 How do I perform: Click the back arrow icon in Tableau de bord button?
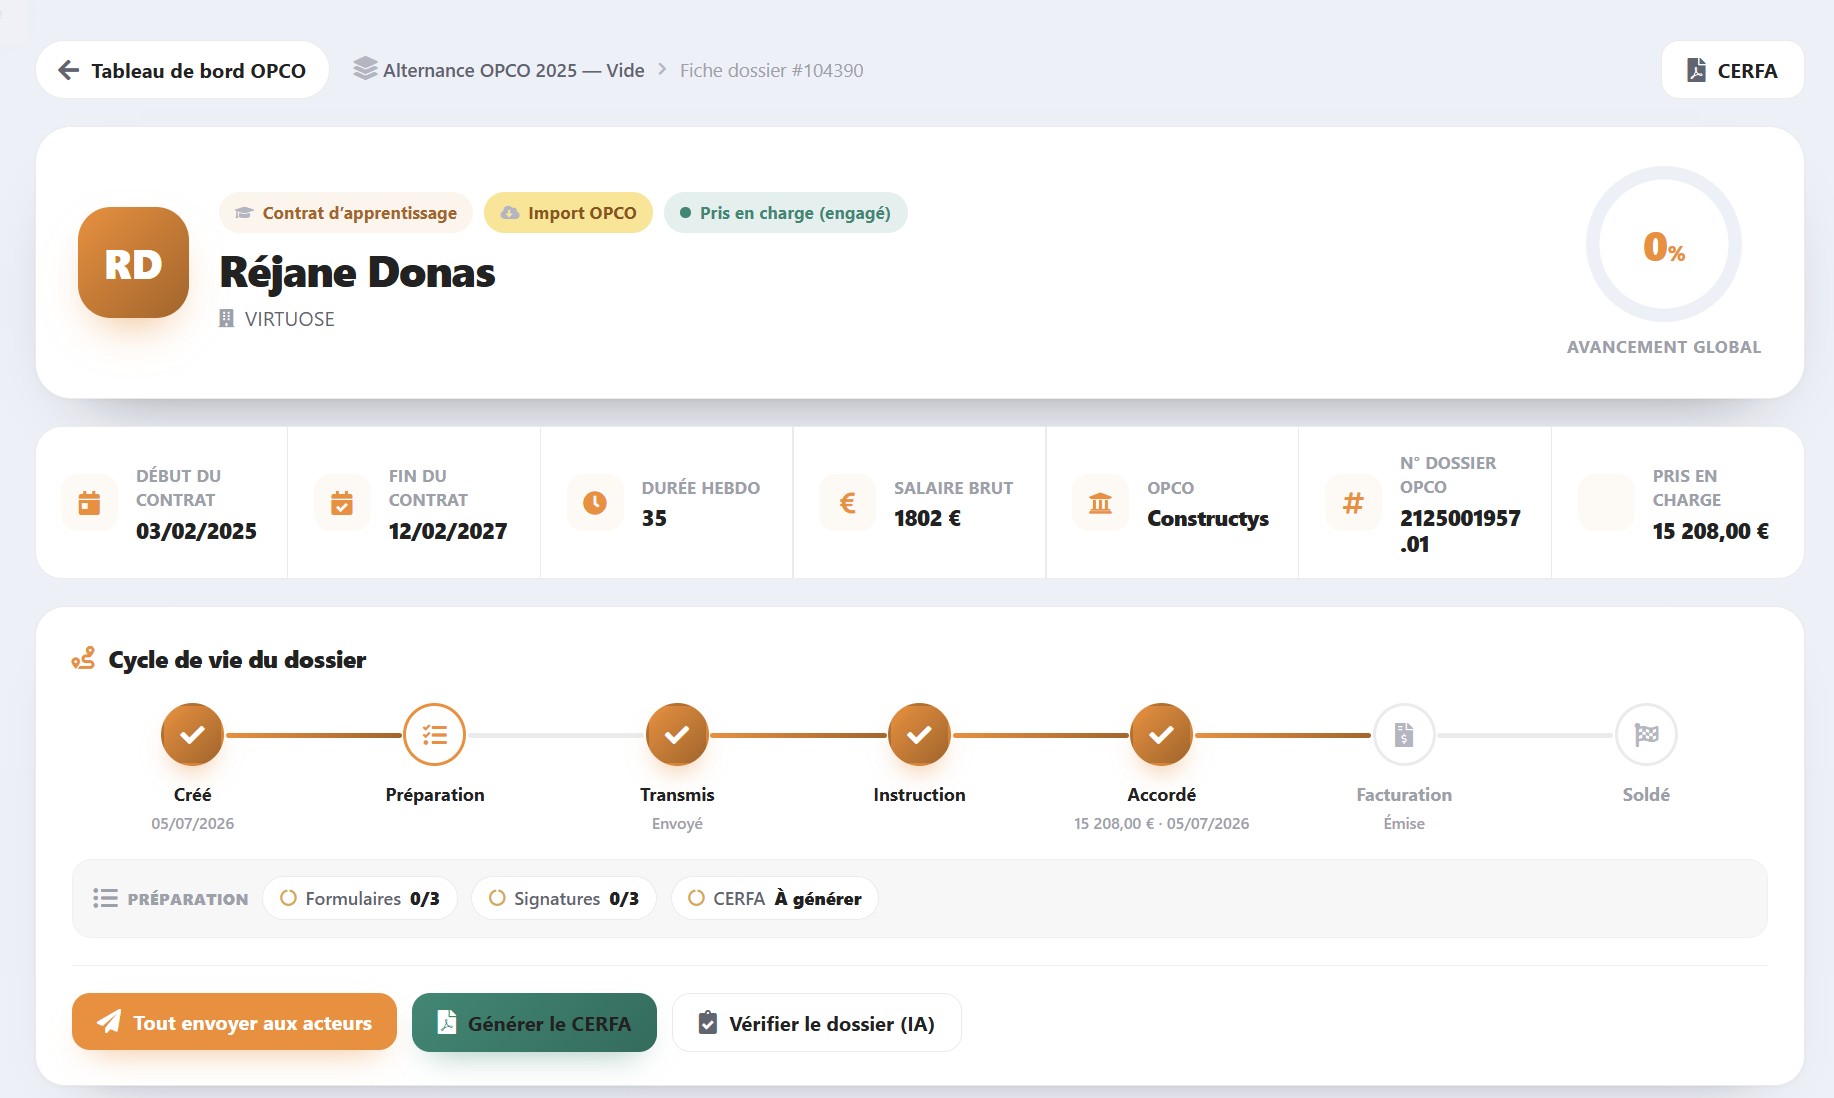point(68,70)
